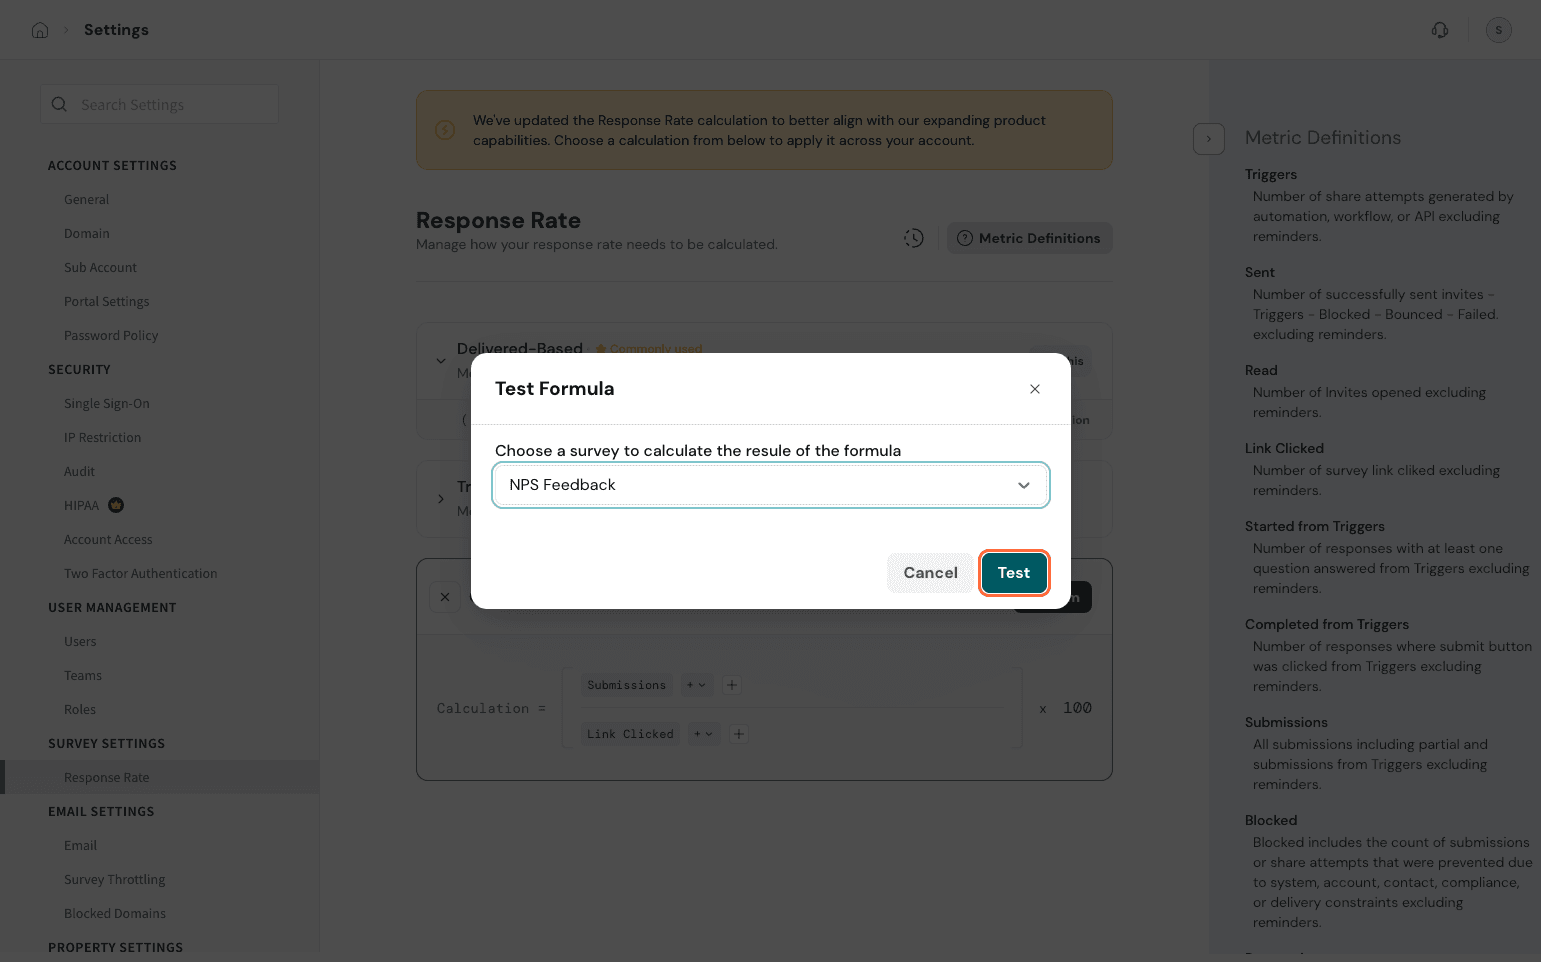Go to Single Sign-On settings
Image resolution: width=1541 pixels, height=962 pixels.
(x=106, y=403)
